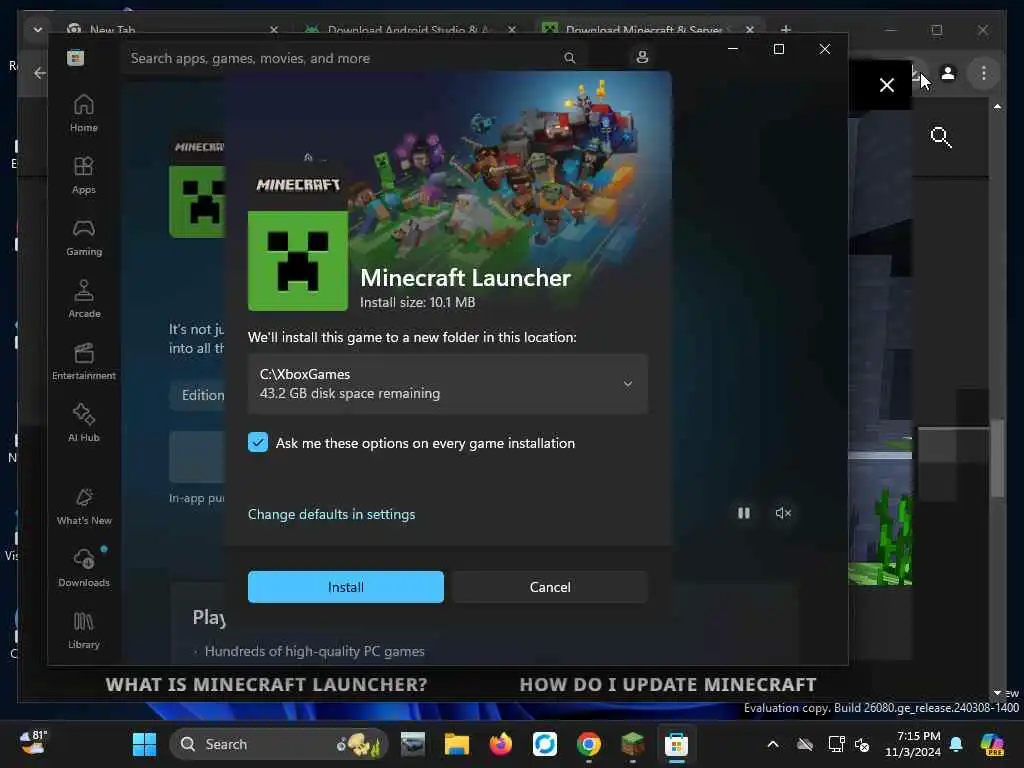Image resolution: width=1024 pixels, height=768 pixels.
Task: Click the Minecraft website search magnifier
Action: coord(940,137)
